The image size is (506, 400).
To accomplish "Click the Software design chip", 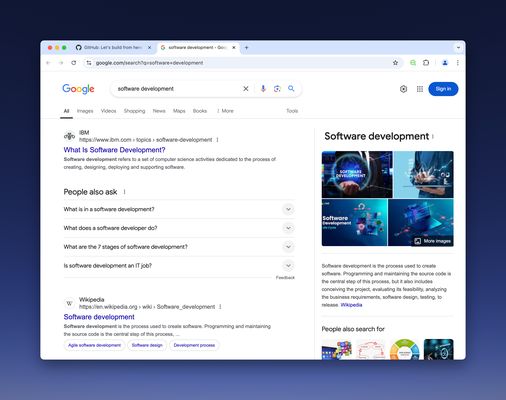I will 147,345.
